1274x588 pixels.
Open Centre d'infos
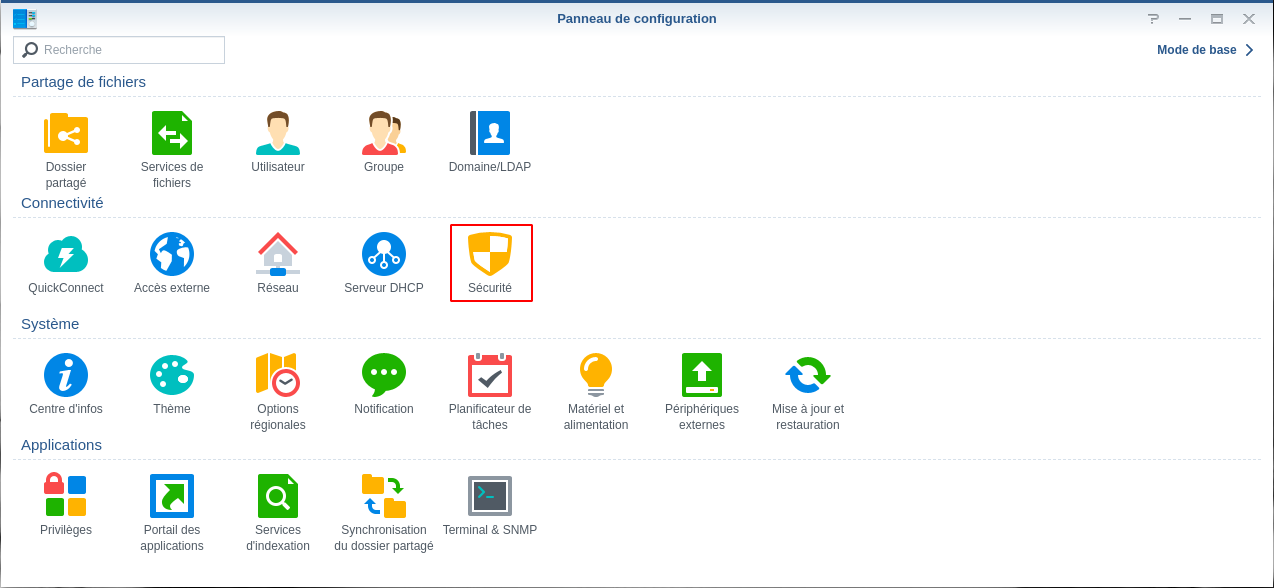(x=66, y=376)
